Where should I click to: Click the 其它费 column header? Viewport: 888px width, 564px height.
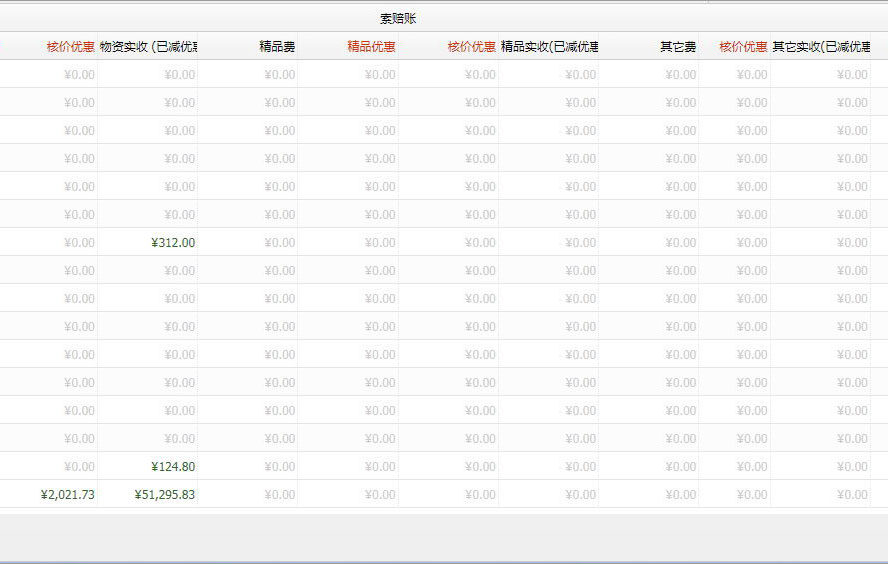point(678,46)
